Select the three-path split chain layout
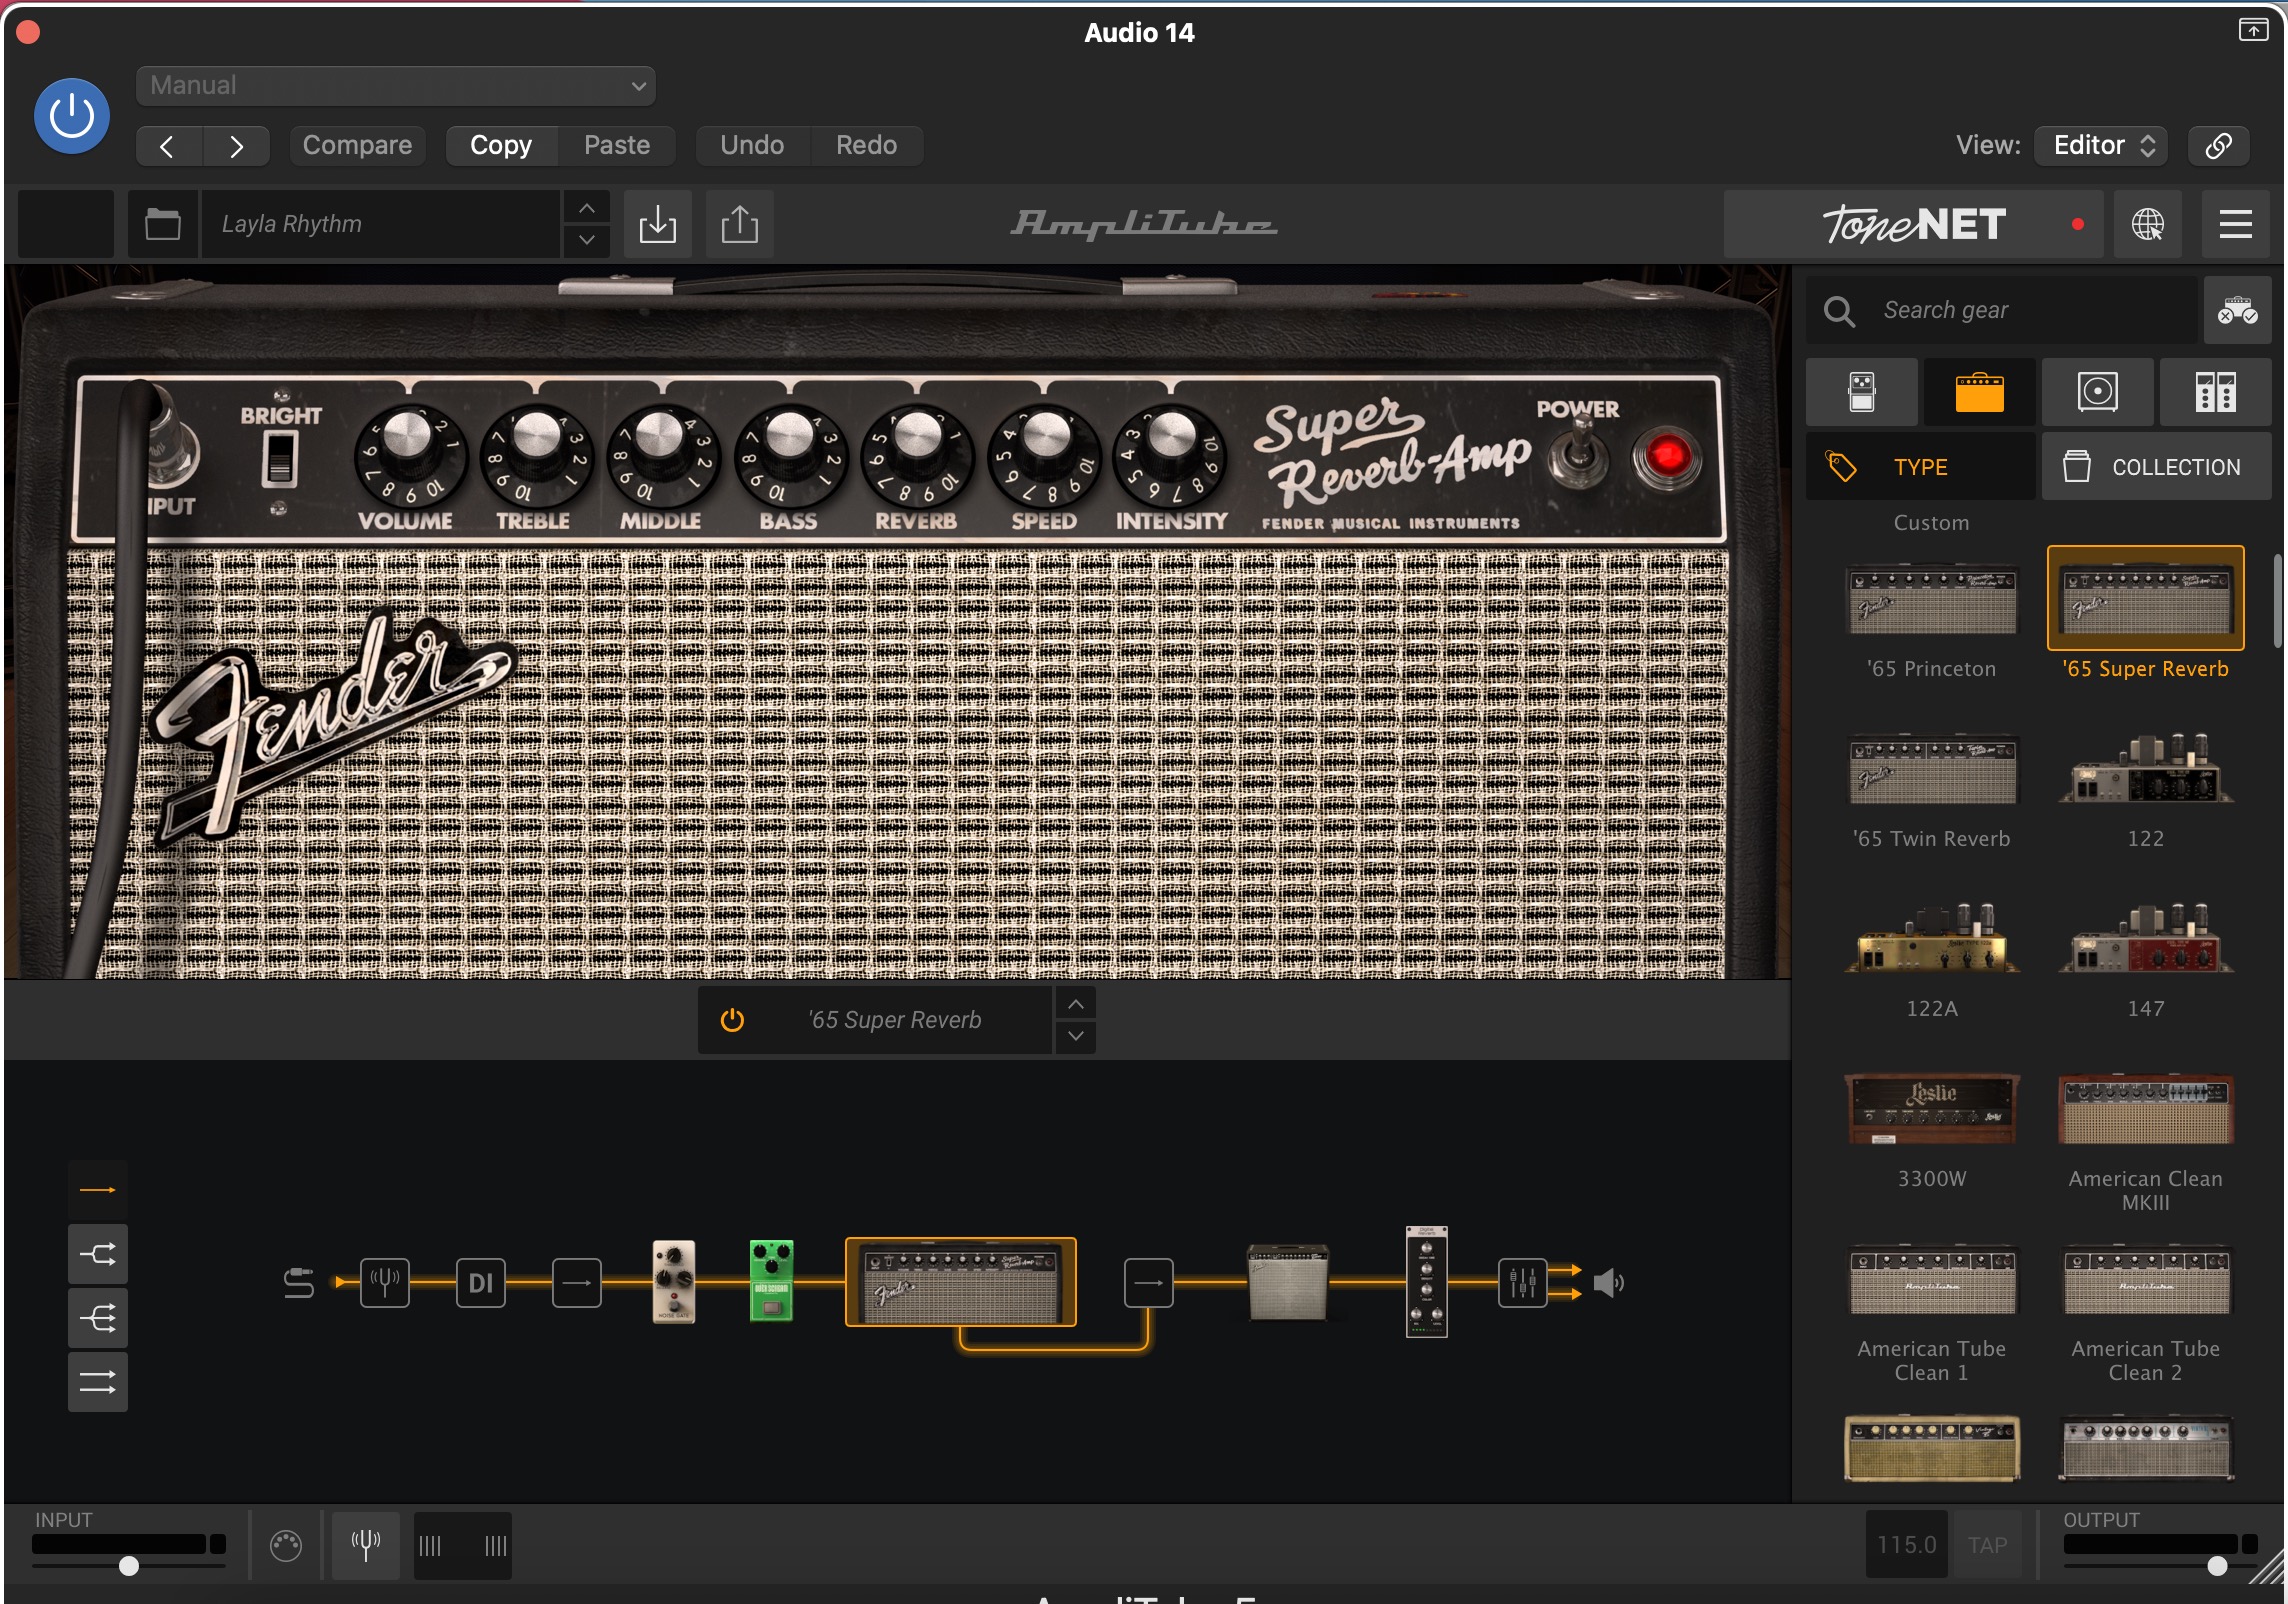Viewport: 2288px width, 1604px height. pos(98,1318)
